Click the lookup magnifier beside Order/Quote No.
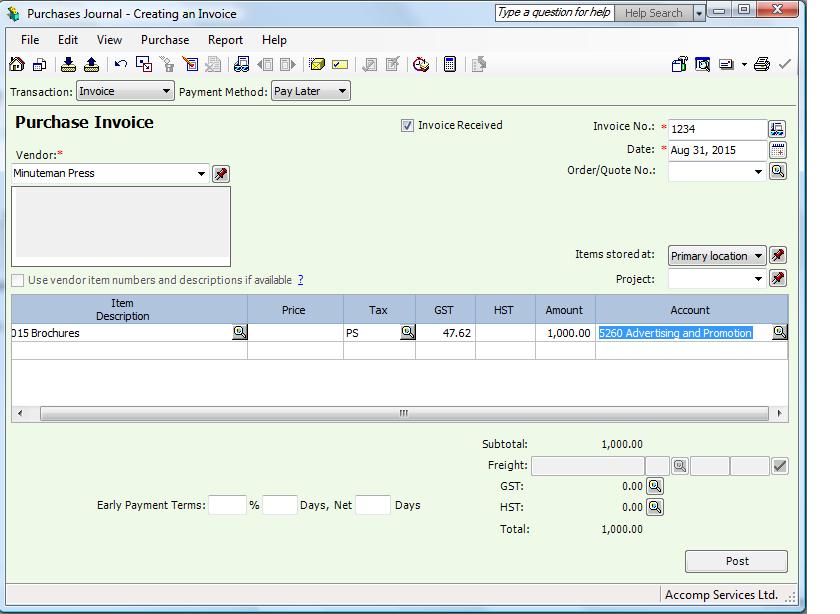This screenshot has height=614, width=840. (x=778, y=171)
